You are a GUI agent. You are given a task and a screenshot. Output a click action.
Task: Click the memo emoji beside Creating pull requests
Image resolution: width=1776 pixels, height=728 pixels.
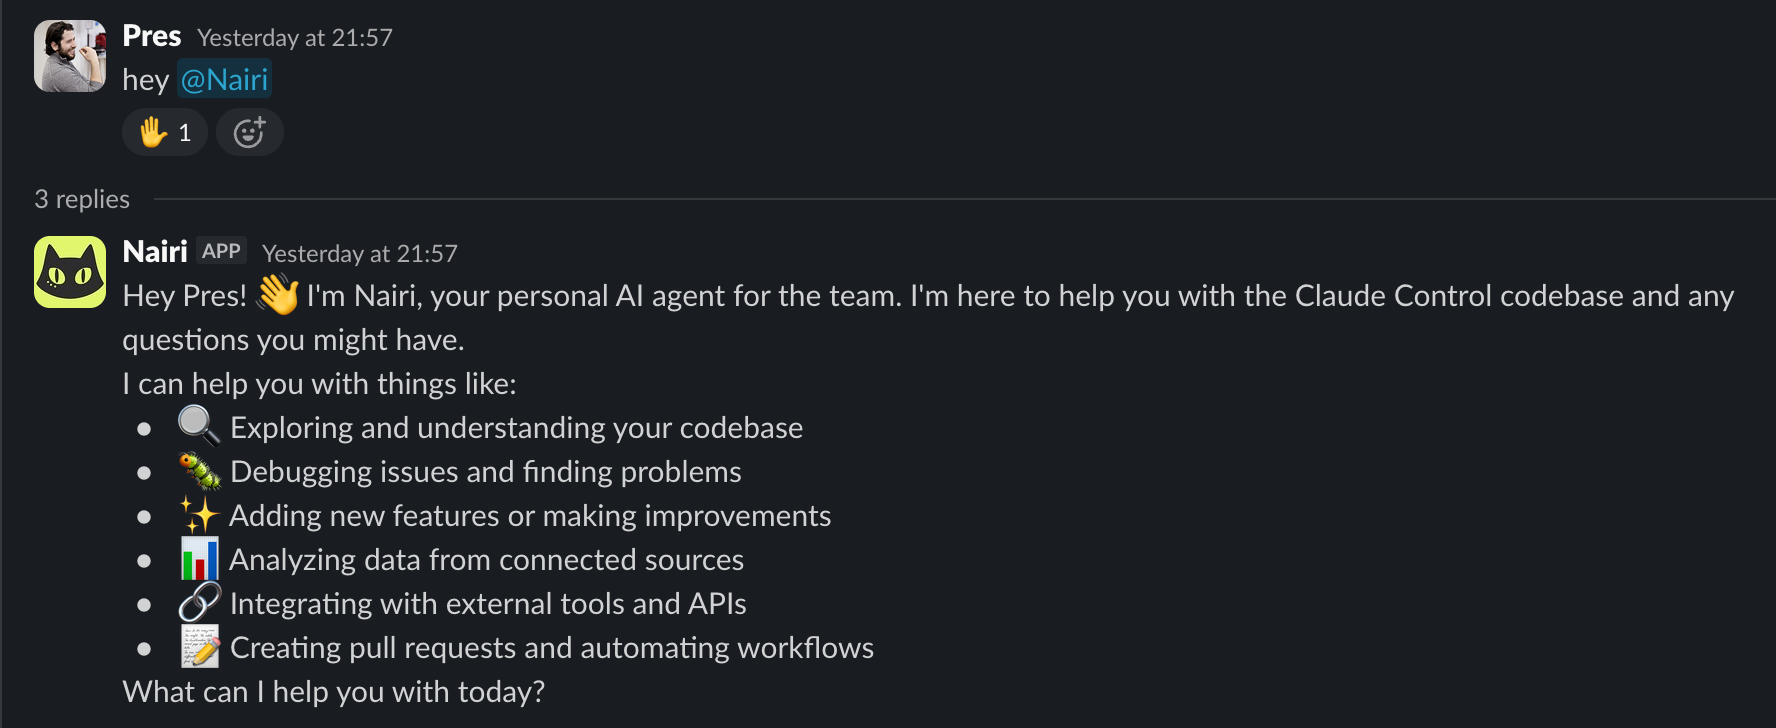coord(199,647)
